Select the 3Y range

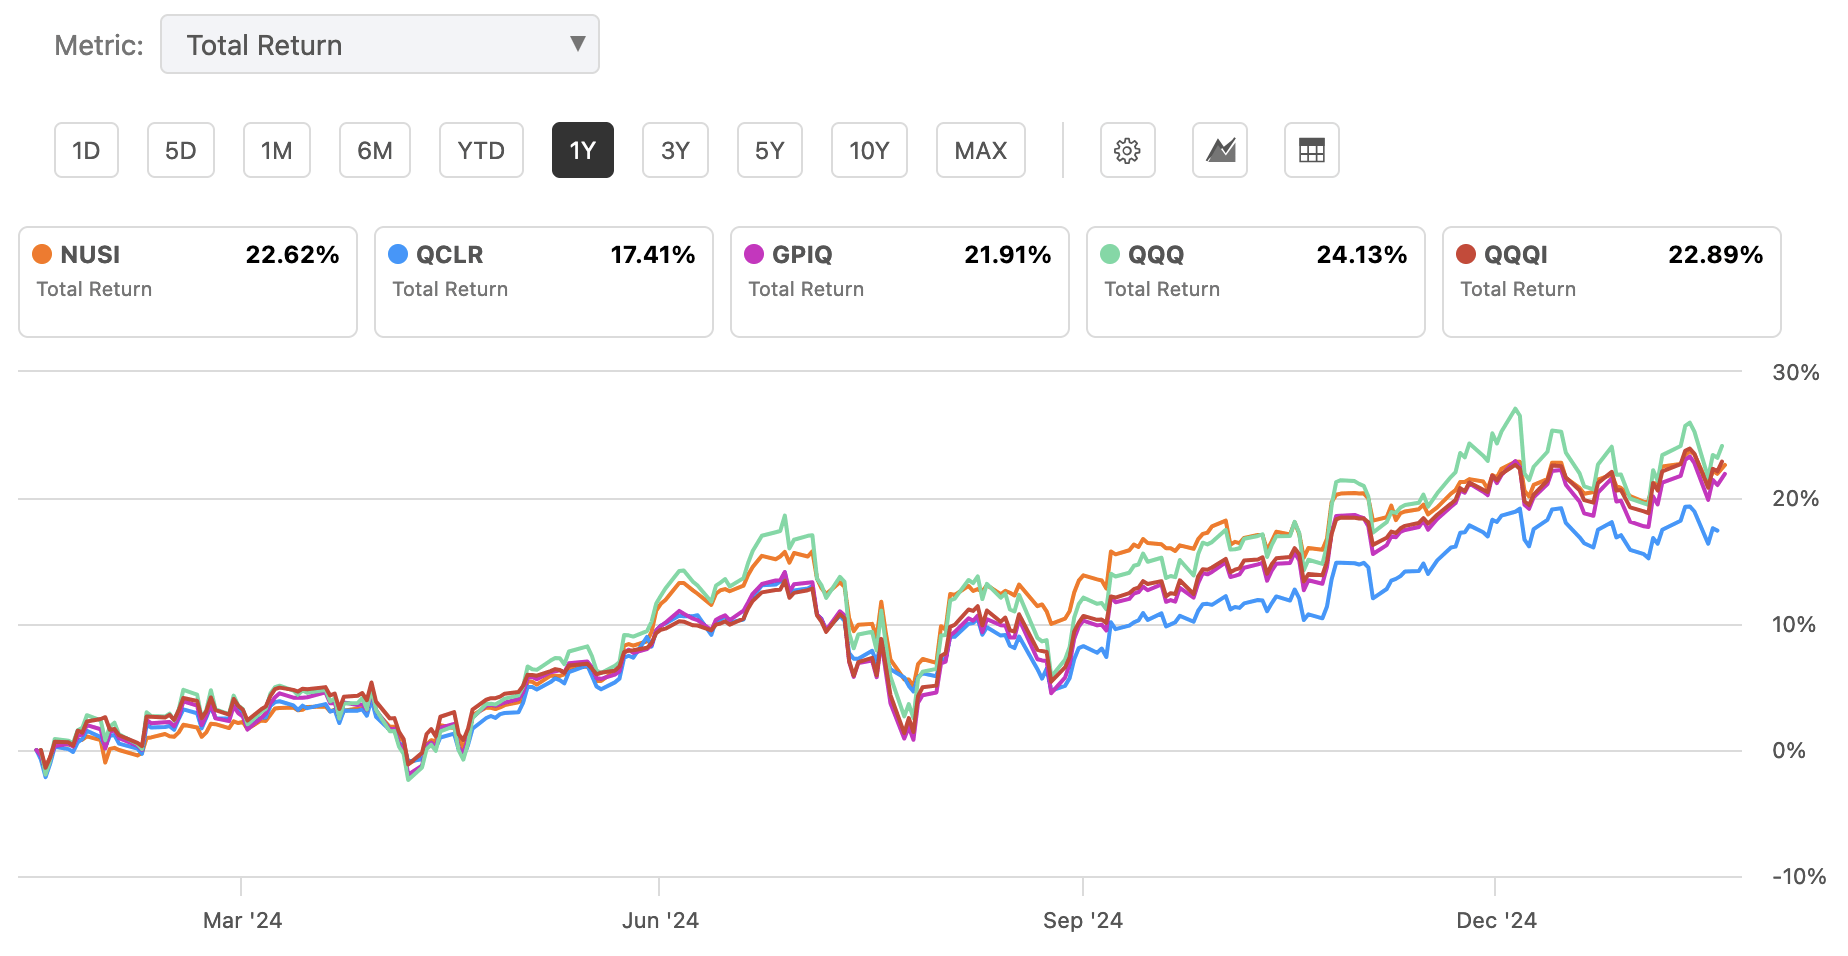(675, 150)
